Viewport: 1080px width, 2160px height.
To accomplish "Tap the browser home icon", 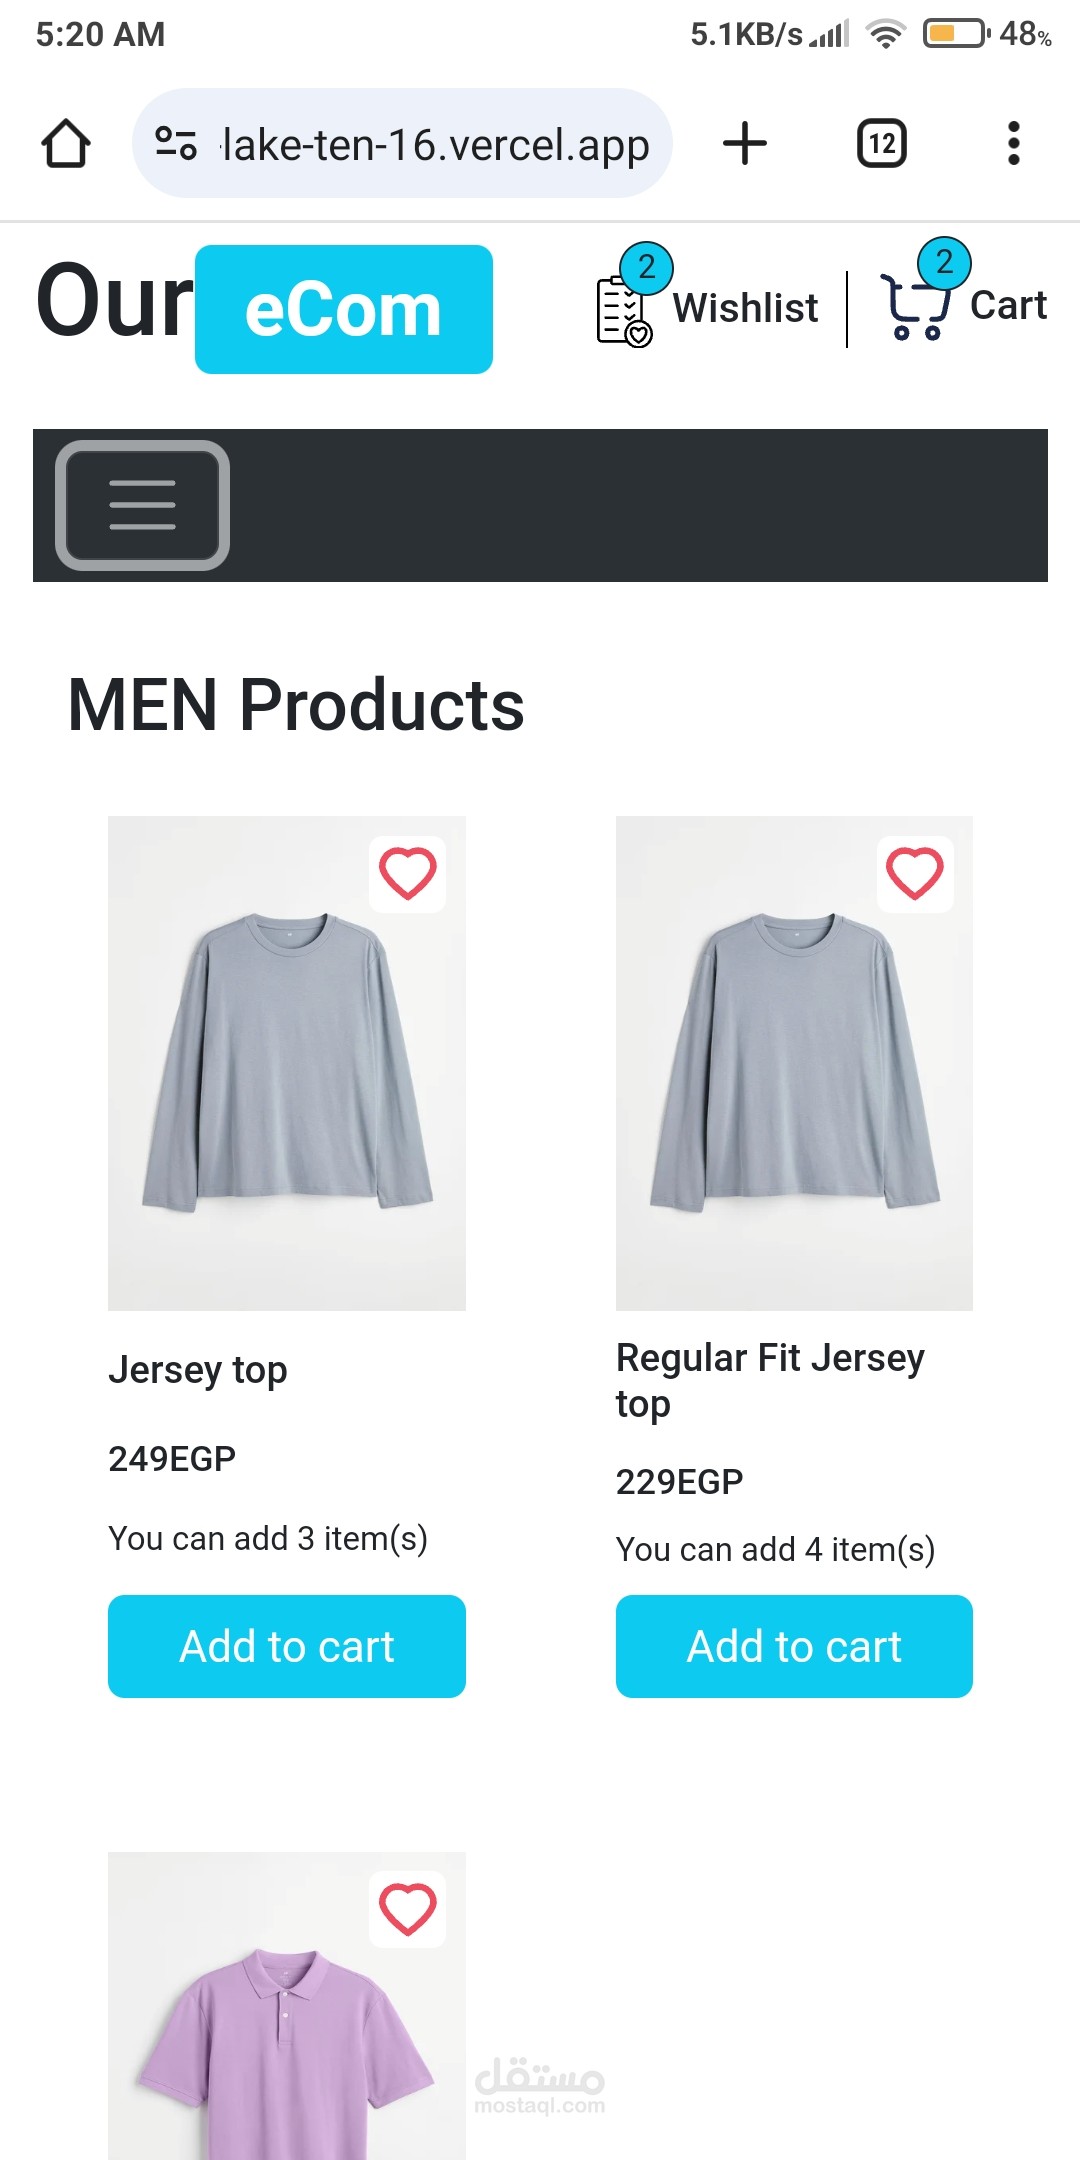I will point(66,143).
